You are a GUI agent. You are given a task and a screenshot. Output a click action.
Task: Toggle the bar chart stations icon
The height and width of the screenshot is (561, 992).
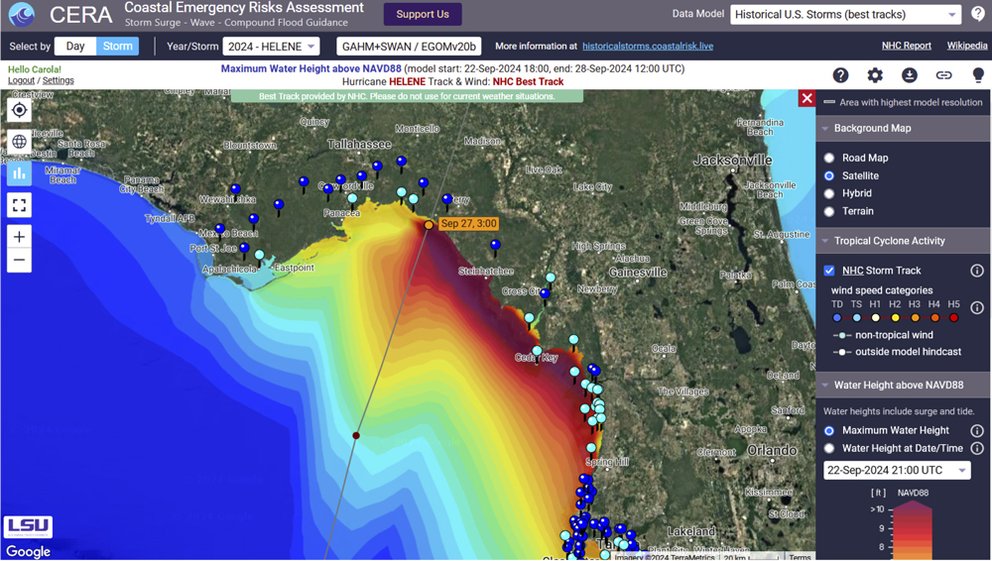pyautogui.click(x=19, y=173)
